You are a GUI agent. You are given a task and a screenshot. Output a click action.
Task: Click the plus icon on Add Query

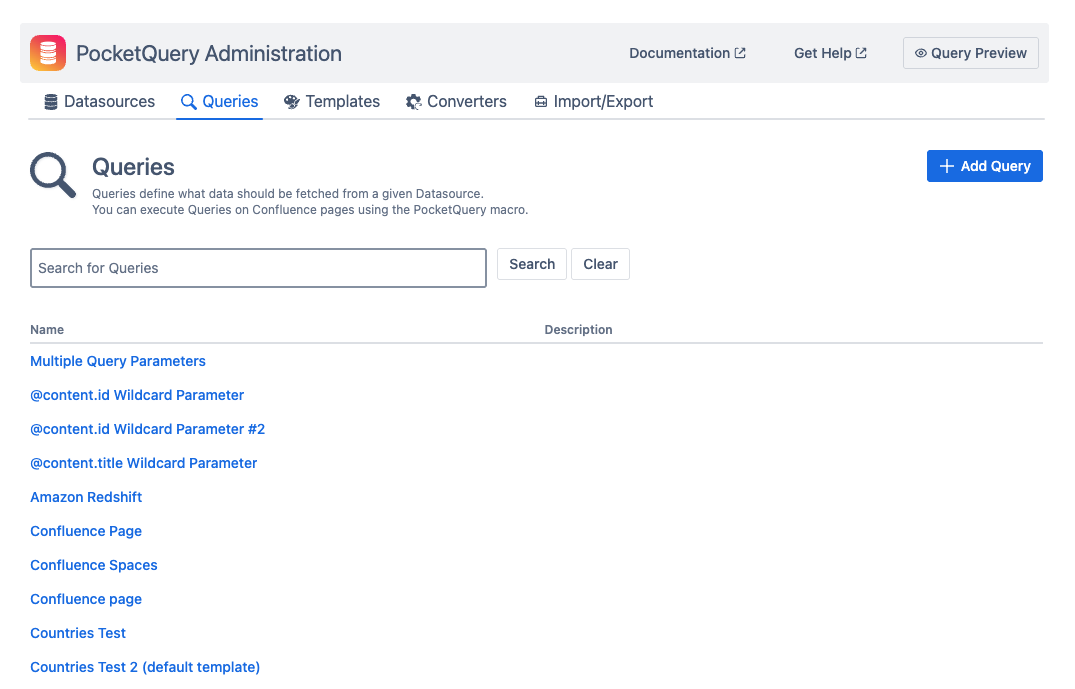coord(946,165)
